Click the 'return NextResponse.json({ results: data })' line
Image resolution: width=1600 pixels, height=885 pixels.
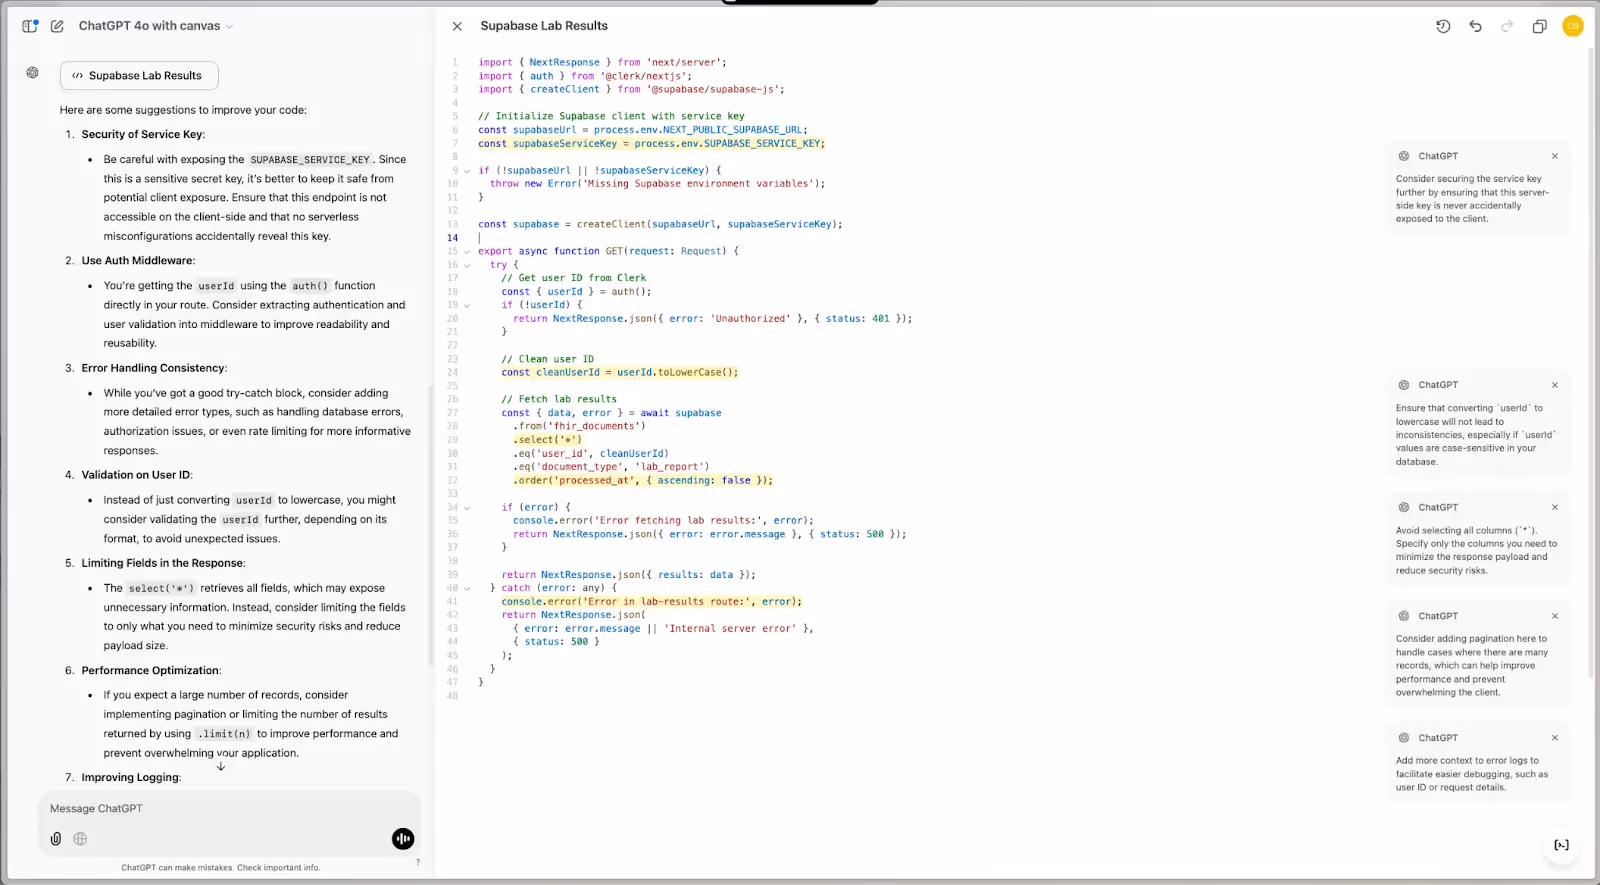click(628, 575)
